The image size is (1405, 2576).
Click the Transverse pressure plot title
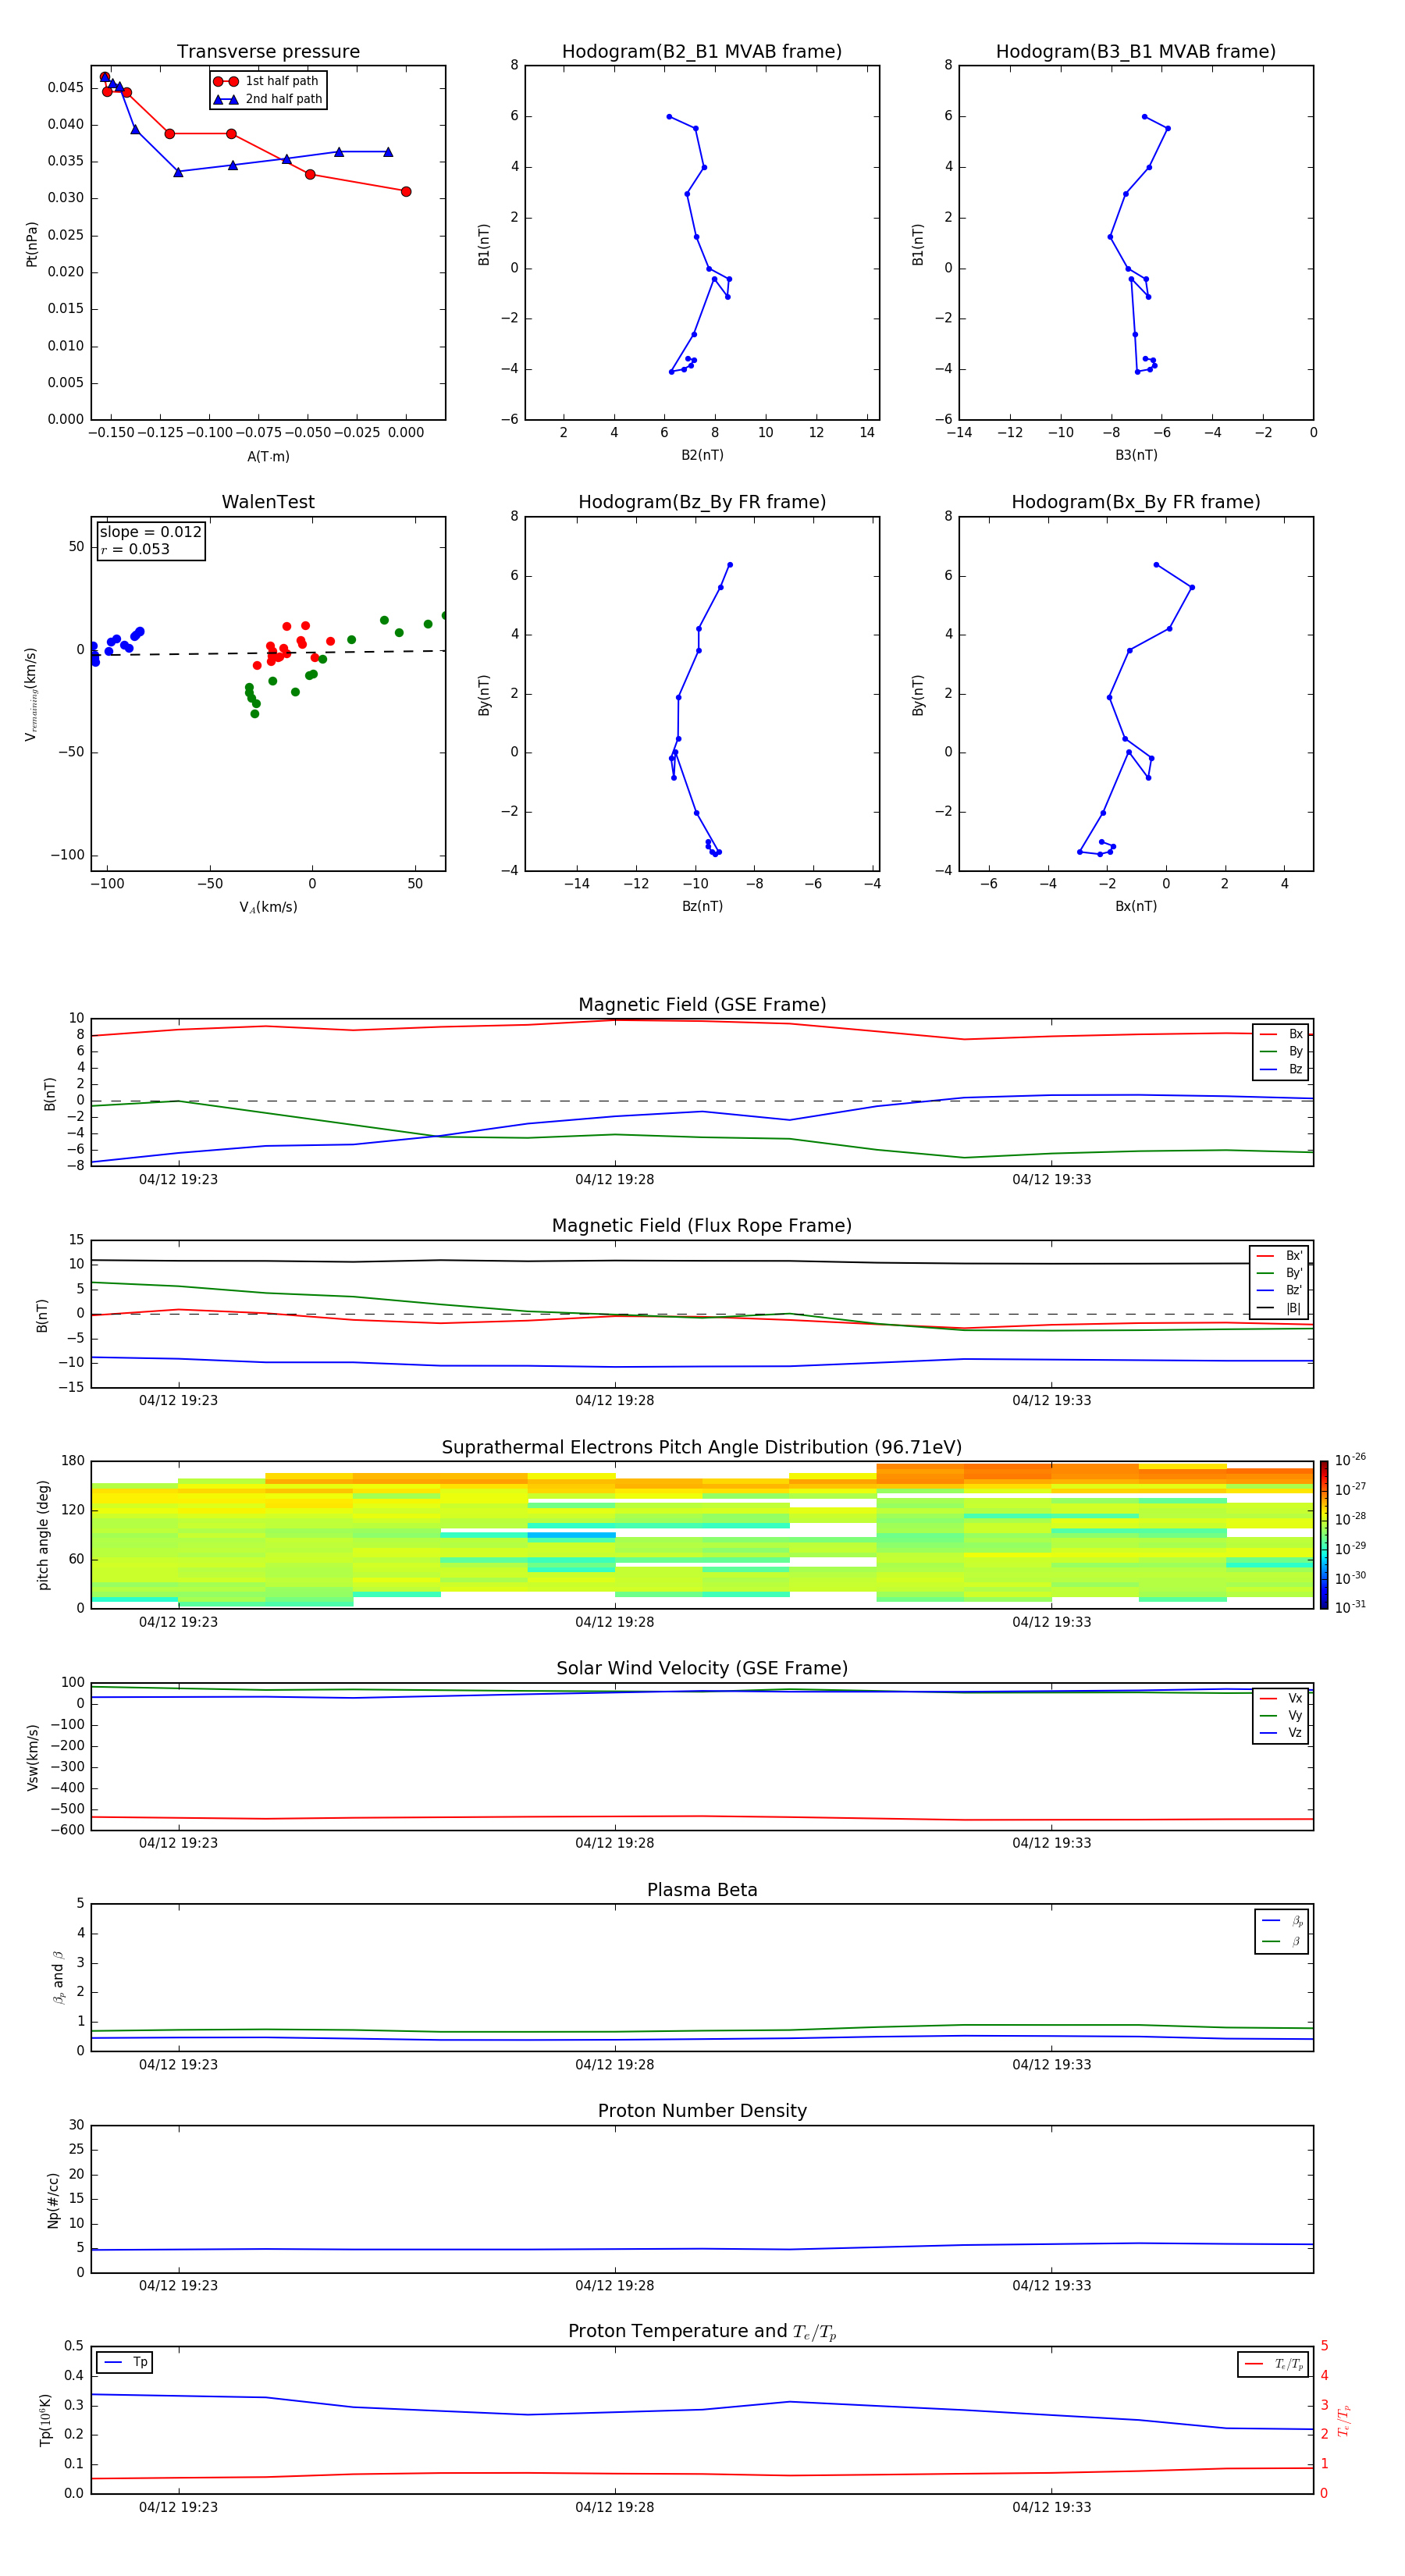click(268, 52)
